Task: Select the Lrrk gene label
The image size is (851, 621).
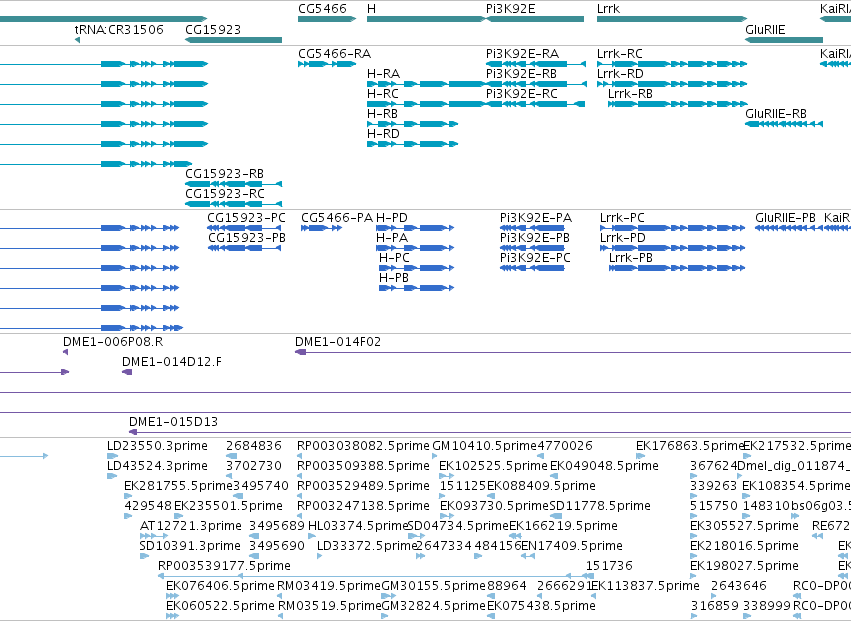Action: coord(608,9)
